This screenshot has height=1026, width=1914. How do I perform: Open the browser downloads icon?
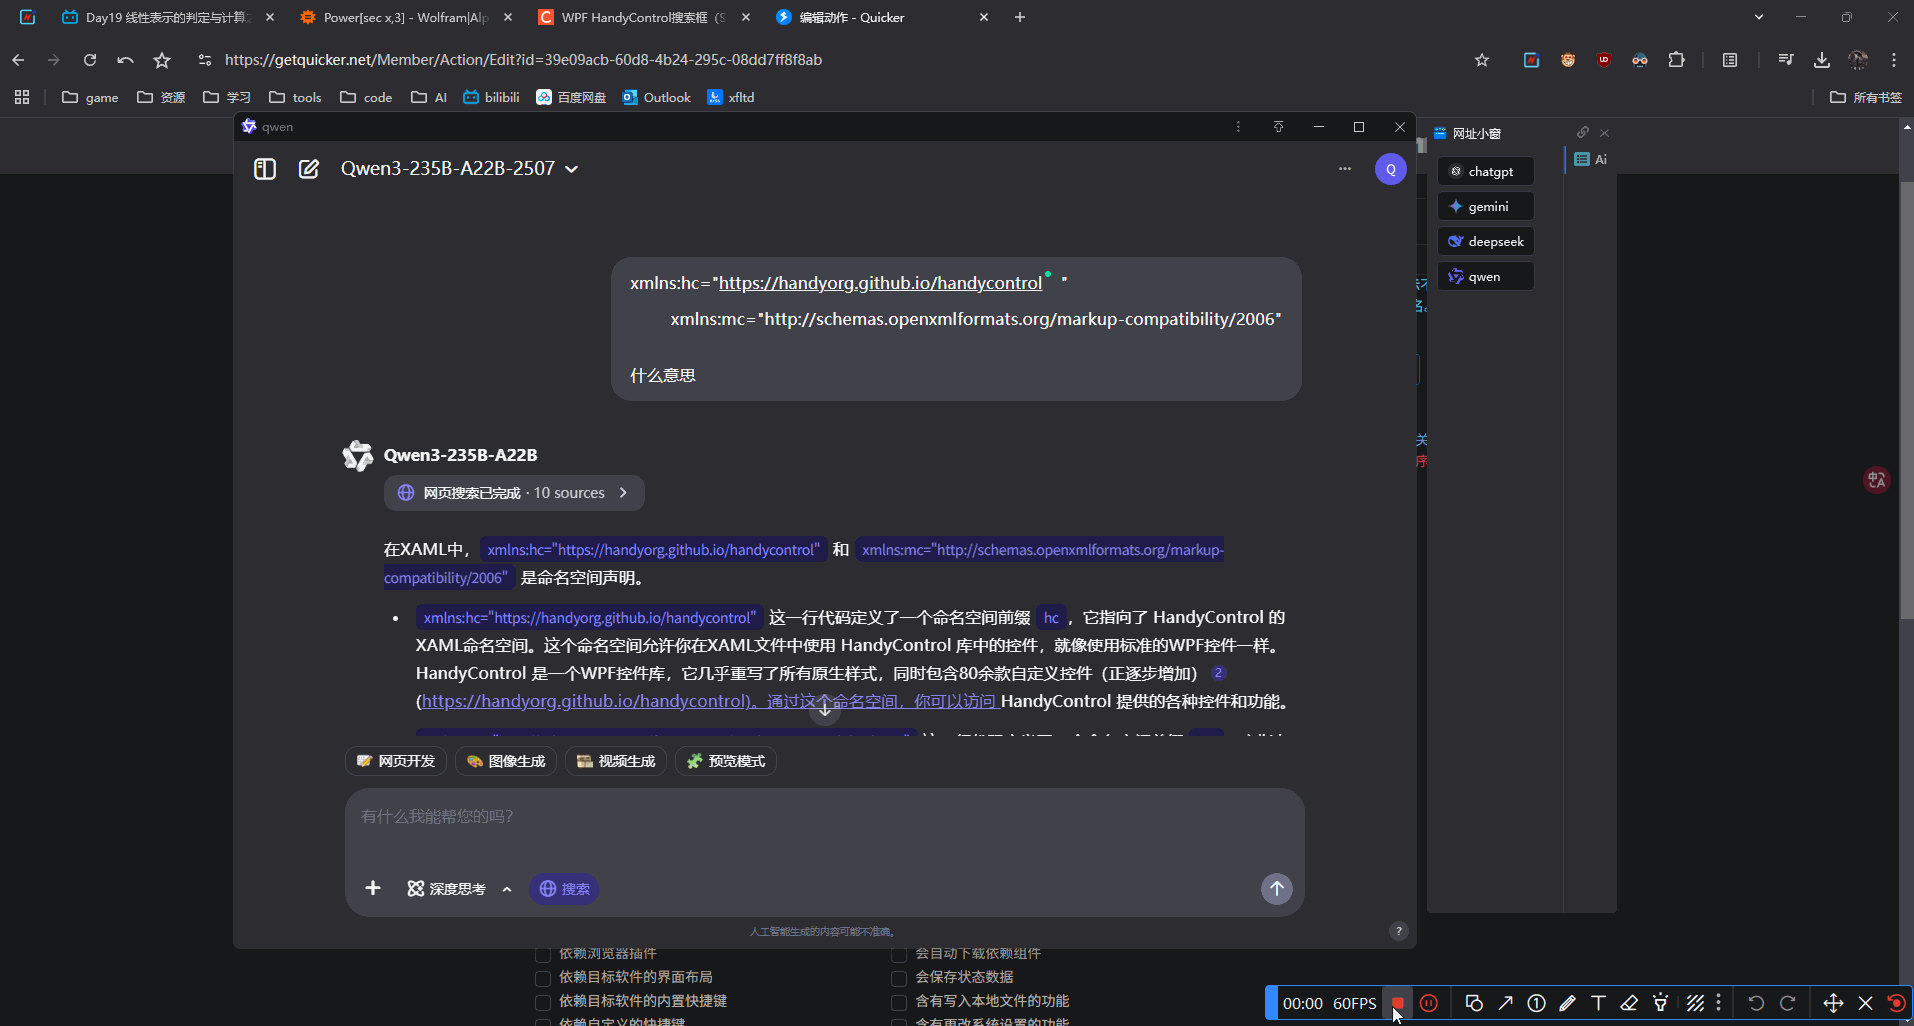click(1822, 60)
